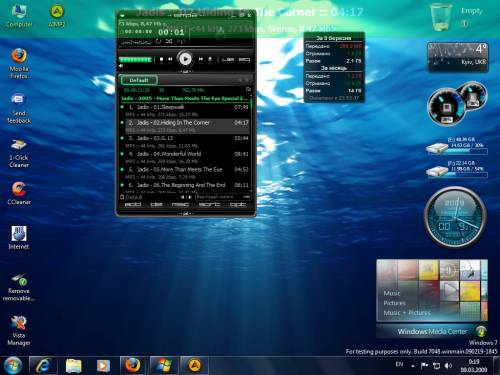The height and width of the screenshot is (375, 500).
Task: Open the playlist 'misc' menu
Action: pyautogui.click(x=180, y=204)
